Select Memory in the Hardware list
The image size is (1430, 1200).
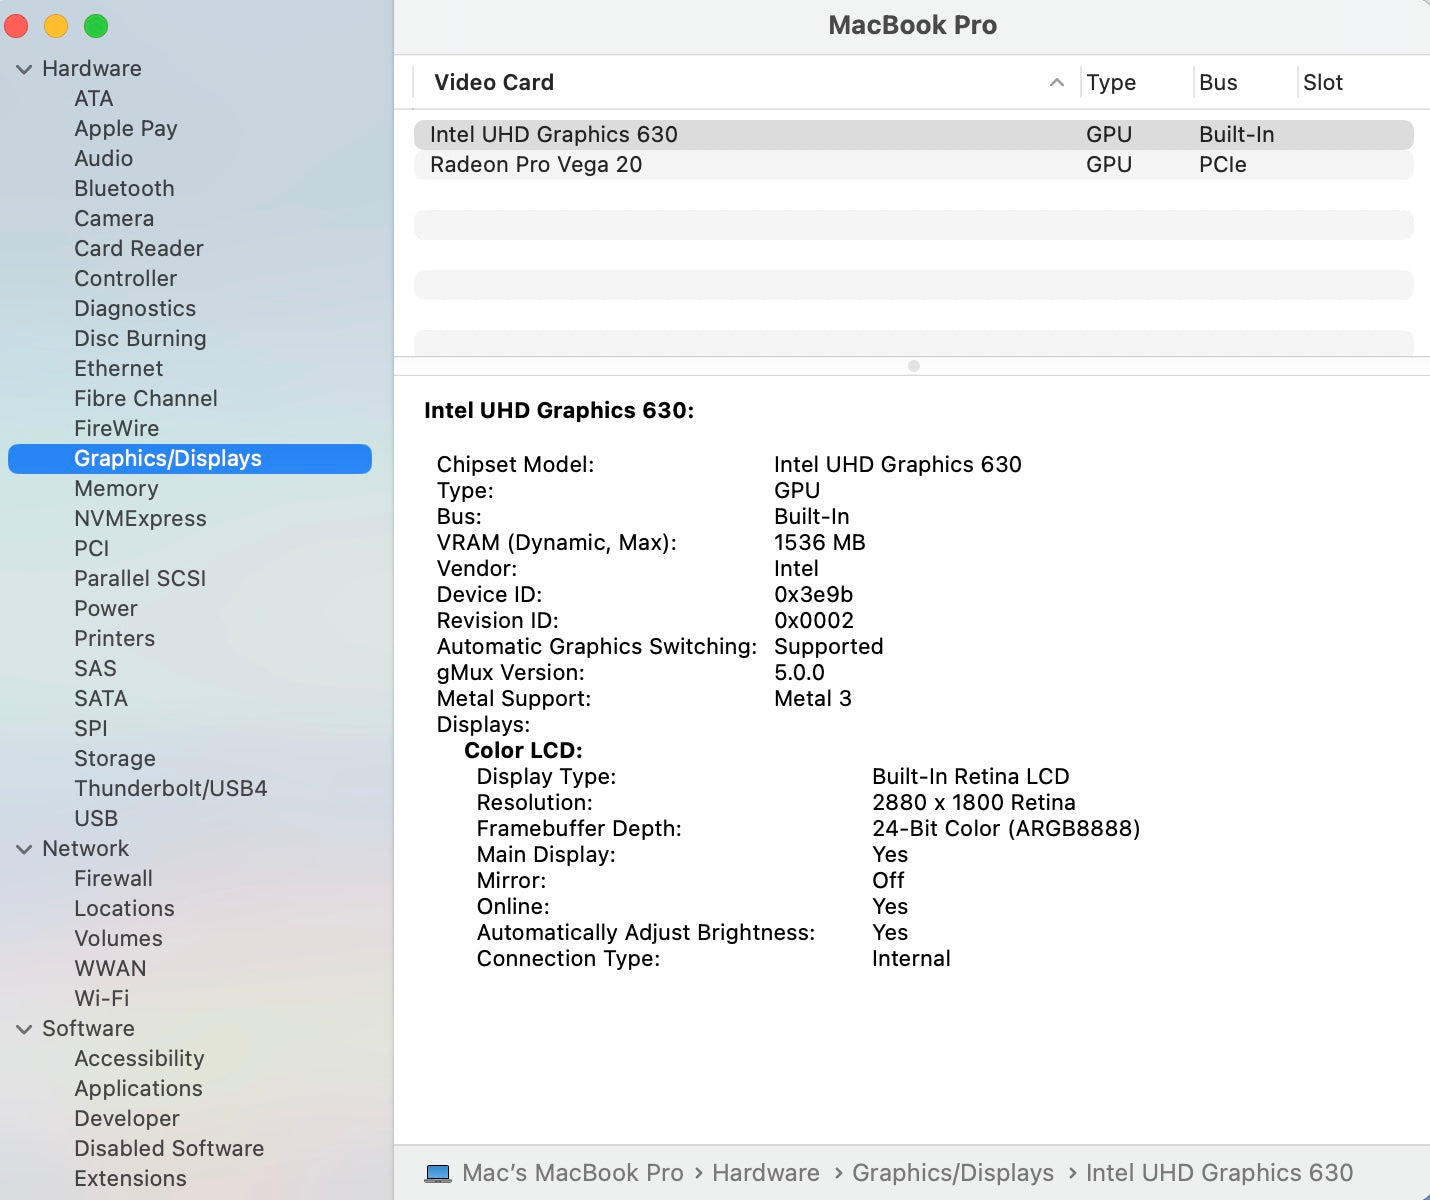pyautogui.click(x=116, y=488)
